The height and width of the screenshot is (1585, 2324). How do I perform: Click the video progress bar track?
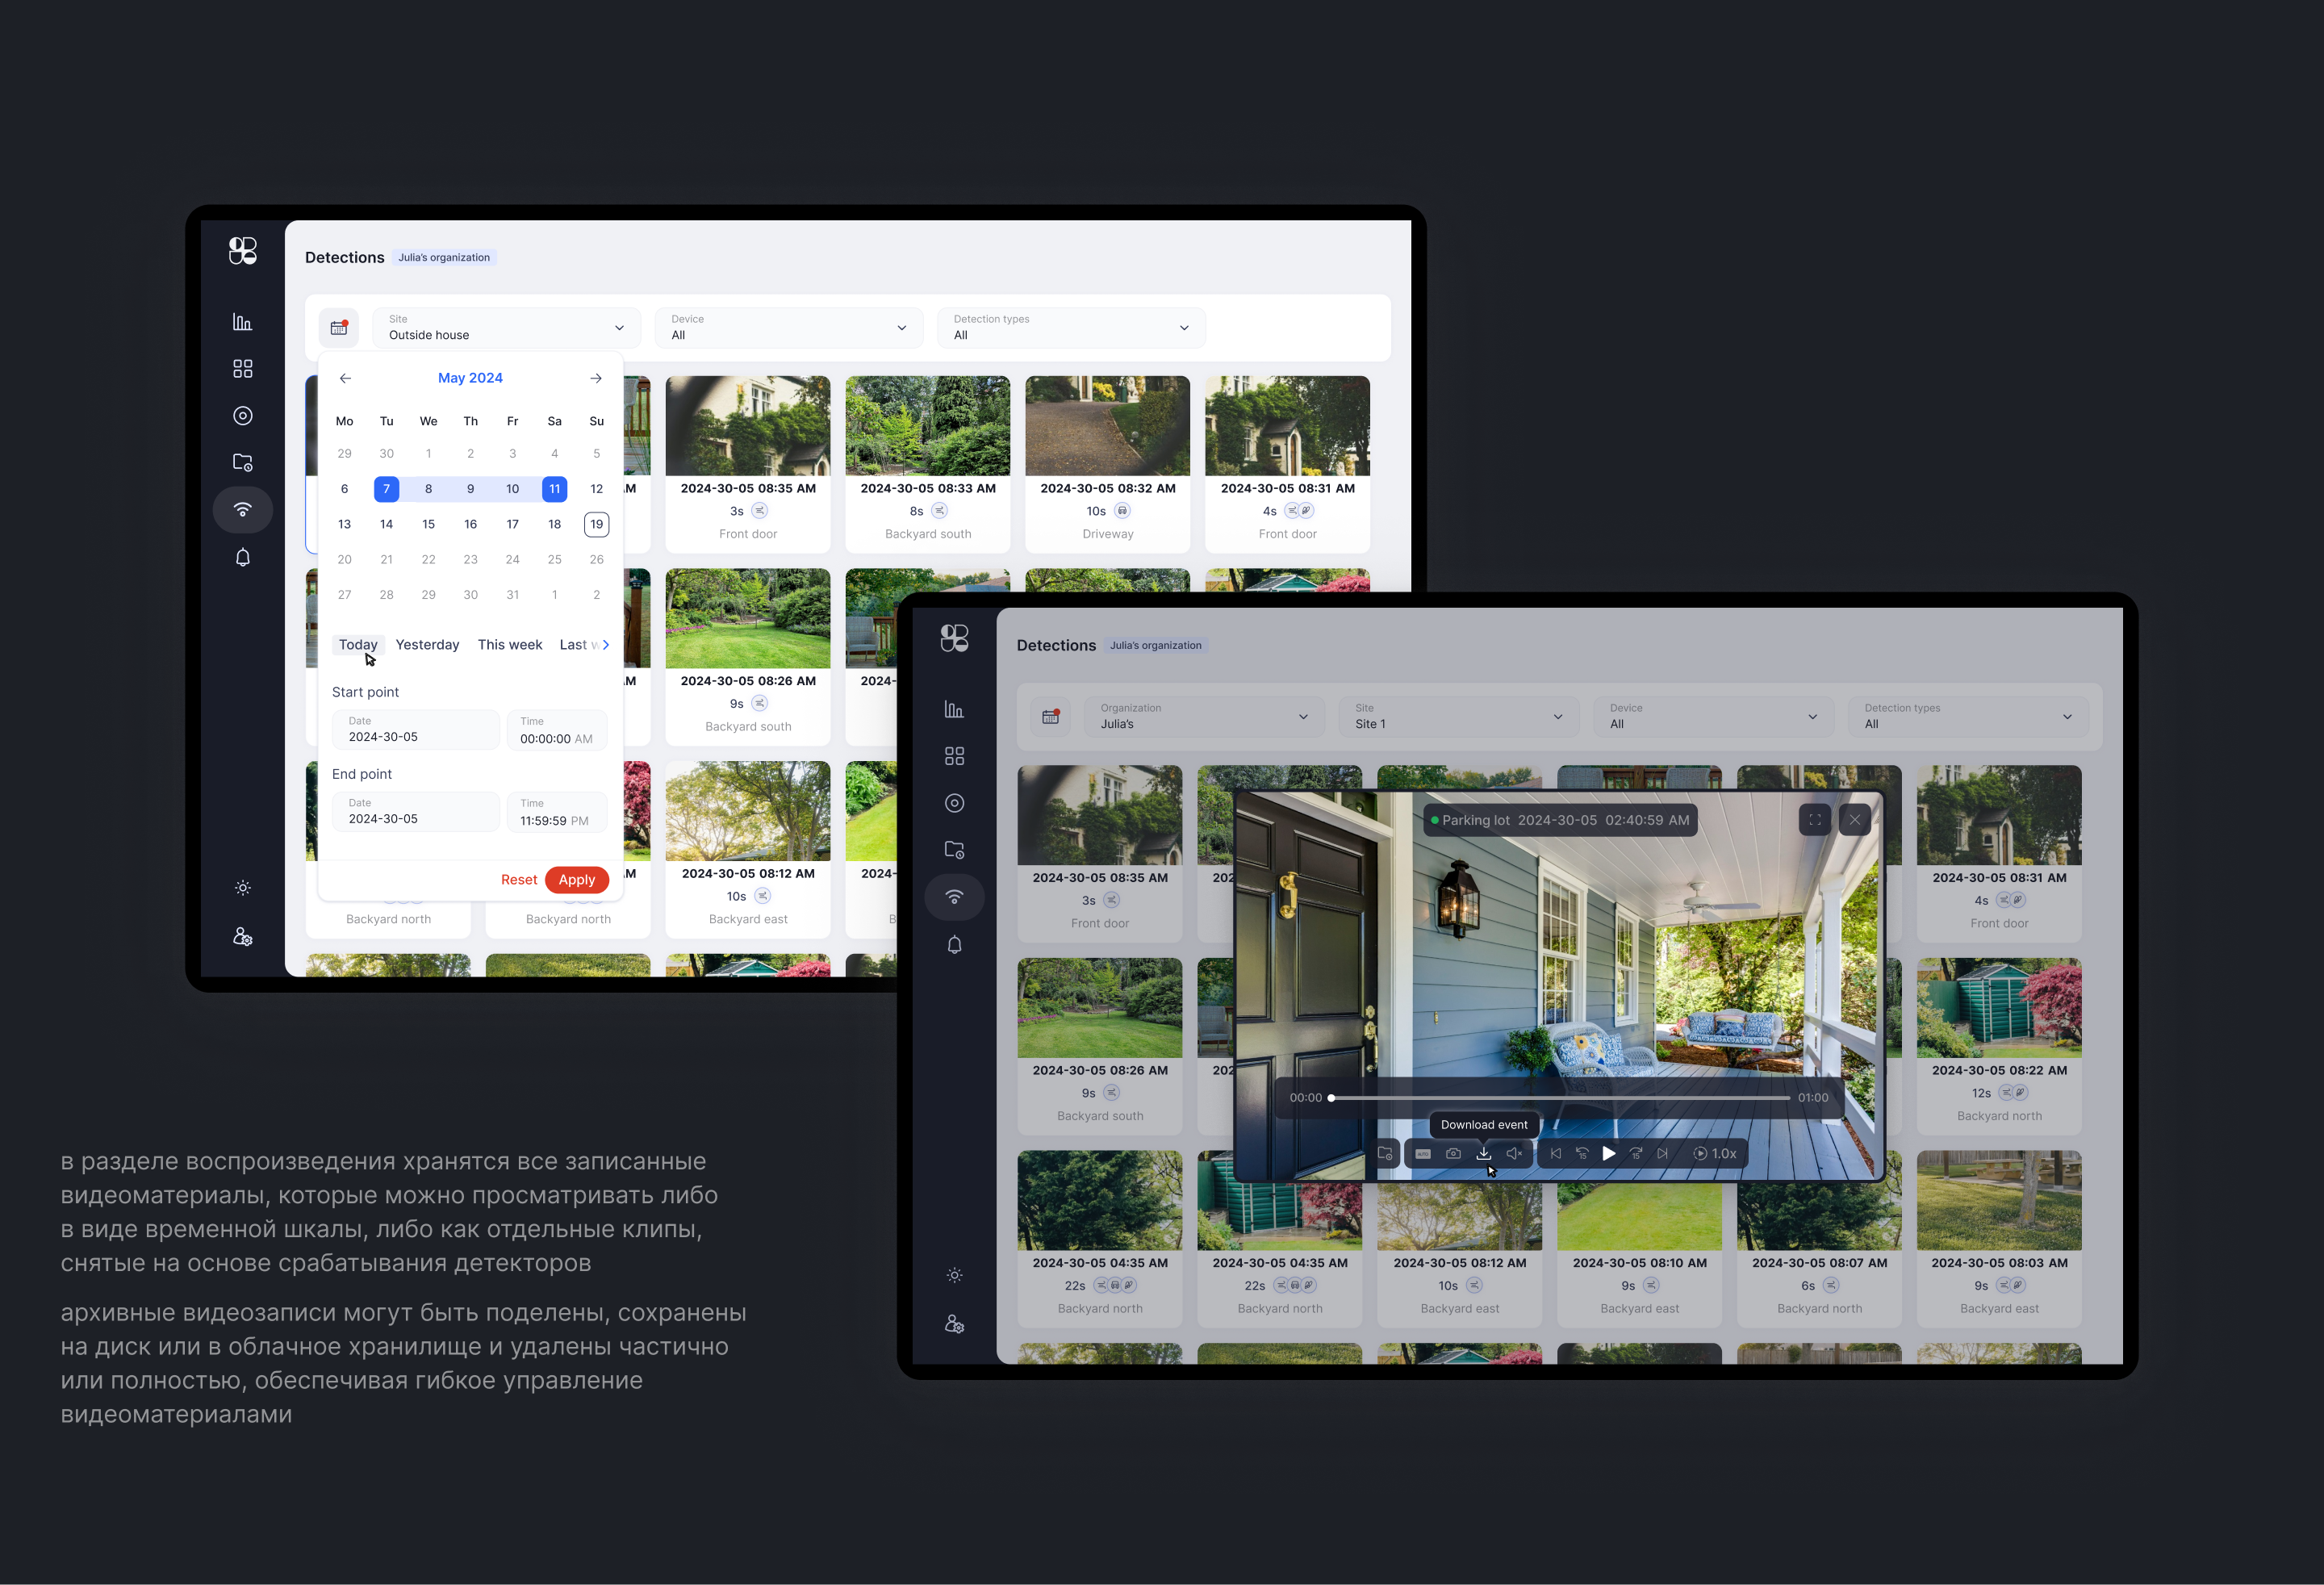[x=1560, y=1098]
